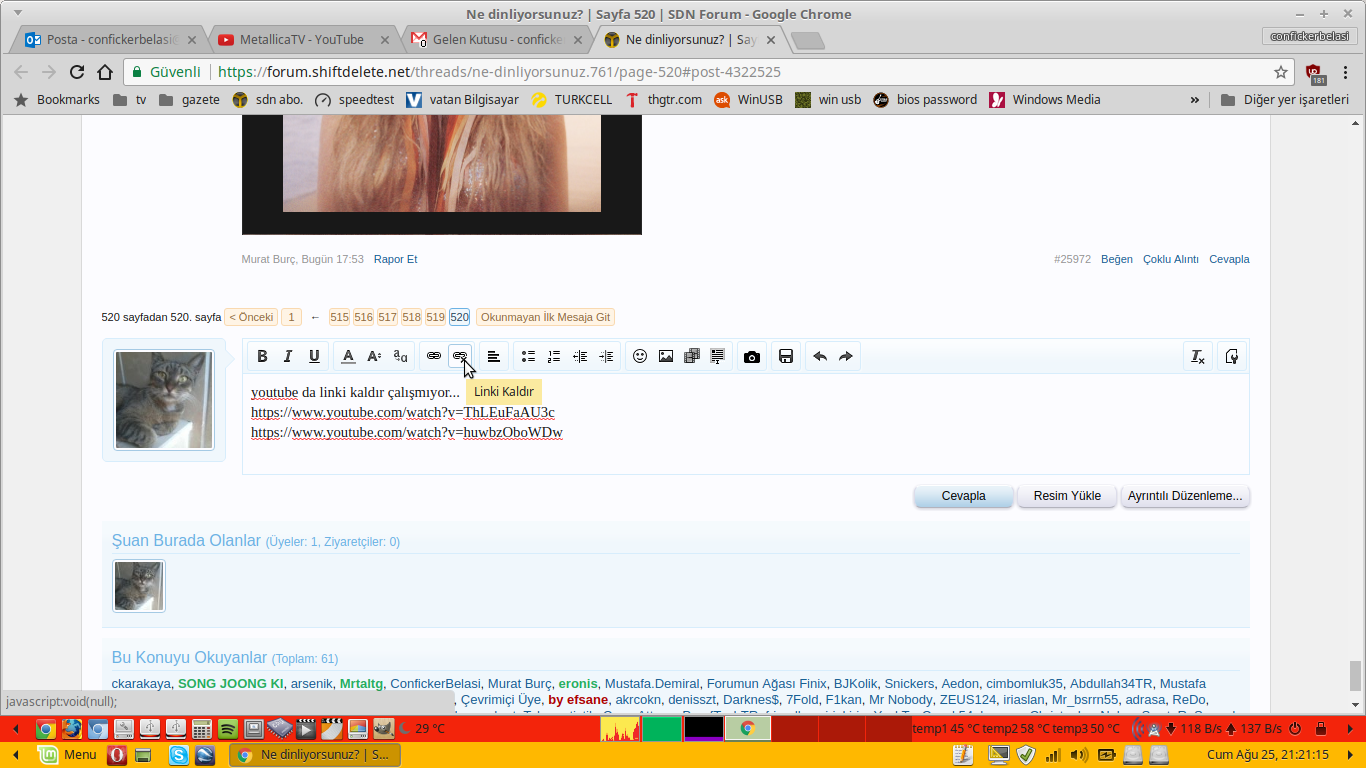Image resolution: width=1366 pixels, height=768 pixels.
Task: Open the tv bookmarks folder
Action: (x=130, y=100)
